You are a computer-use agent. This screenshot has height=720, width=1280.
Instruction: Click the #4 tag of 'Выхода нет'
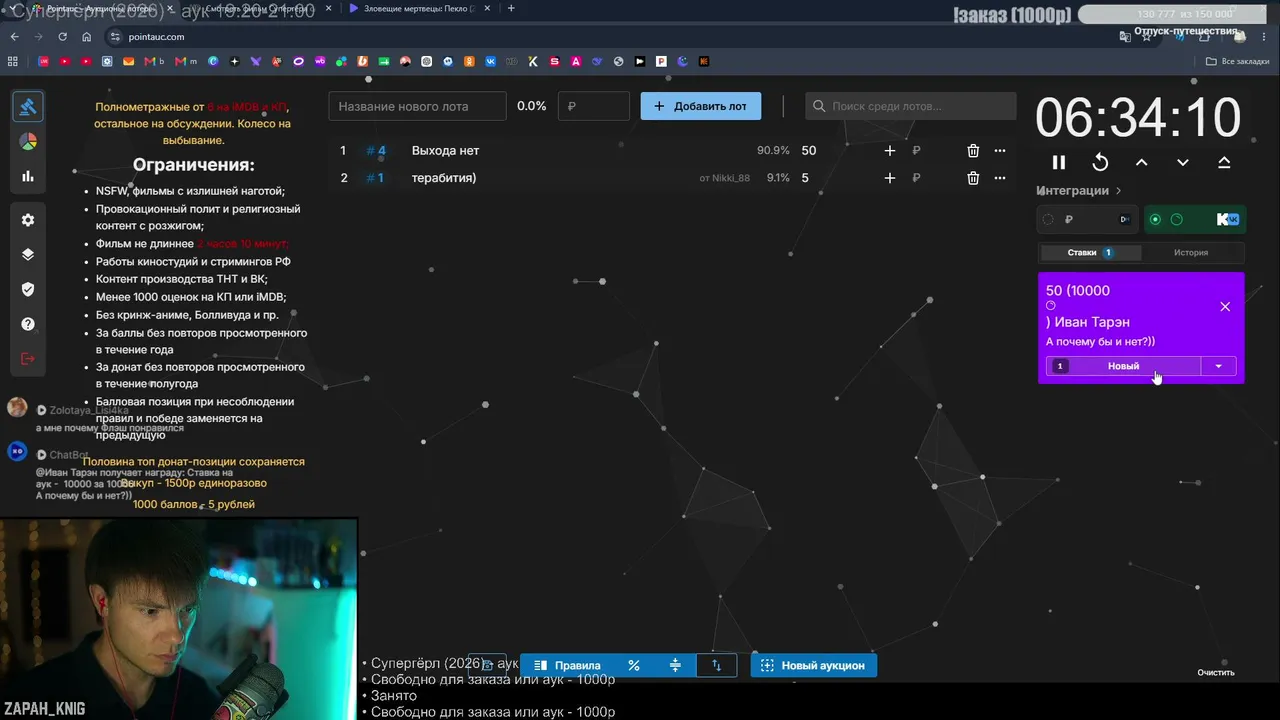tap(376, 151)
